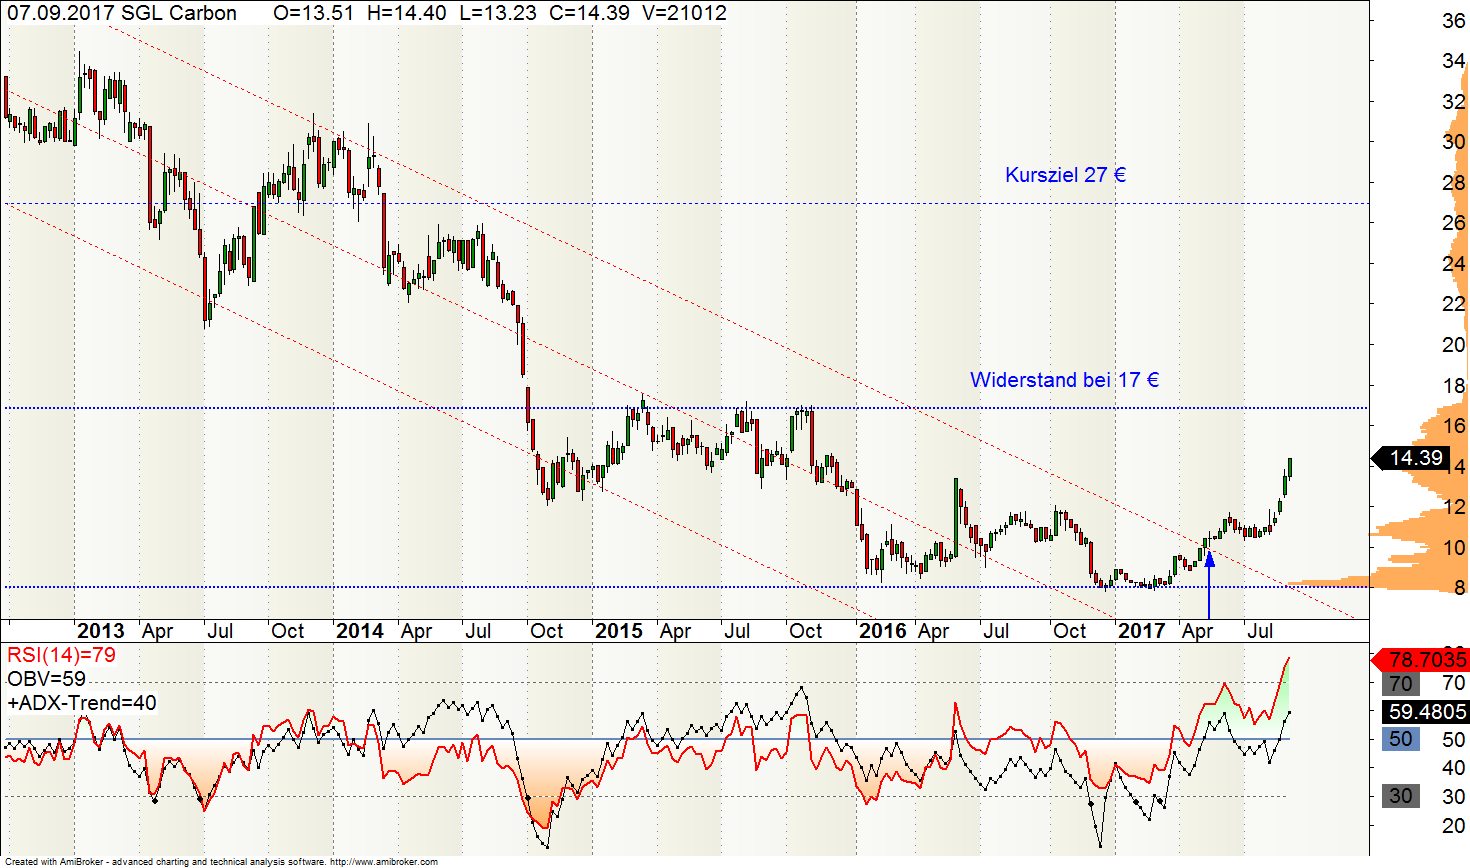The width and height of the screenshot is (1470, 868).
Task: Click the 2013 year label on time axis
Action: click(x=101, y=631)
